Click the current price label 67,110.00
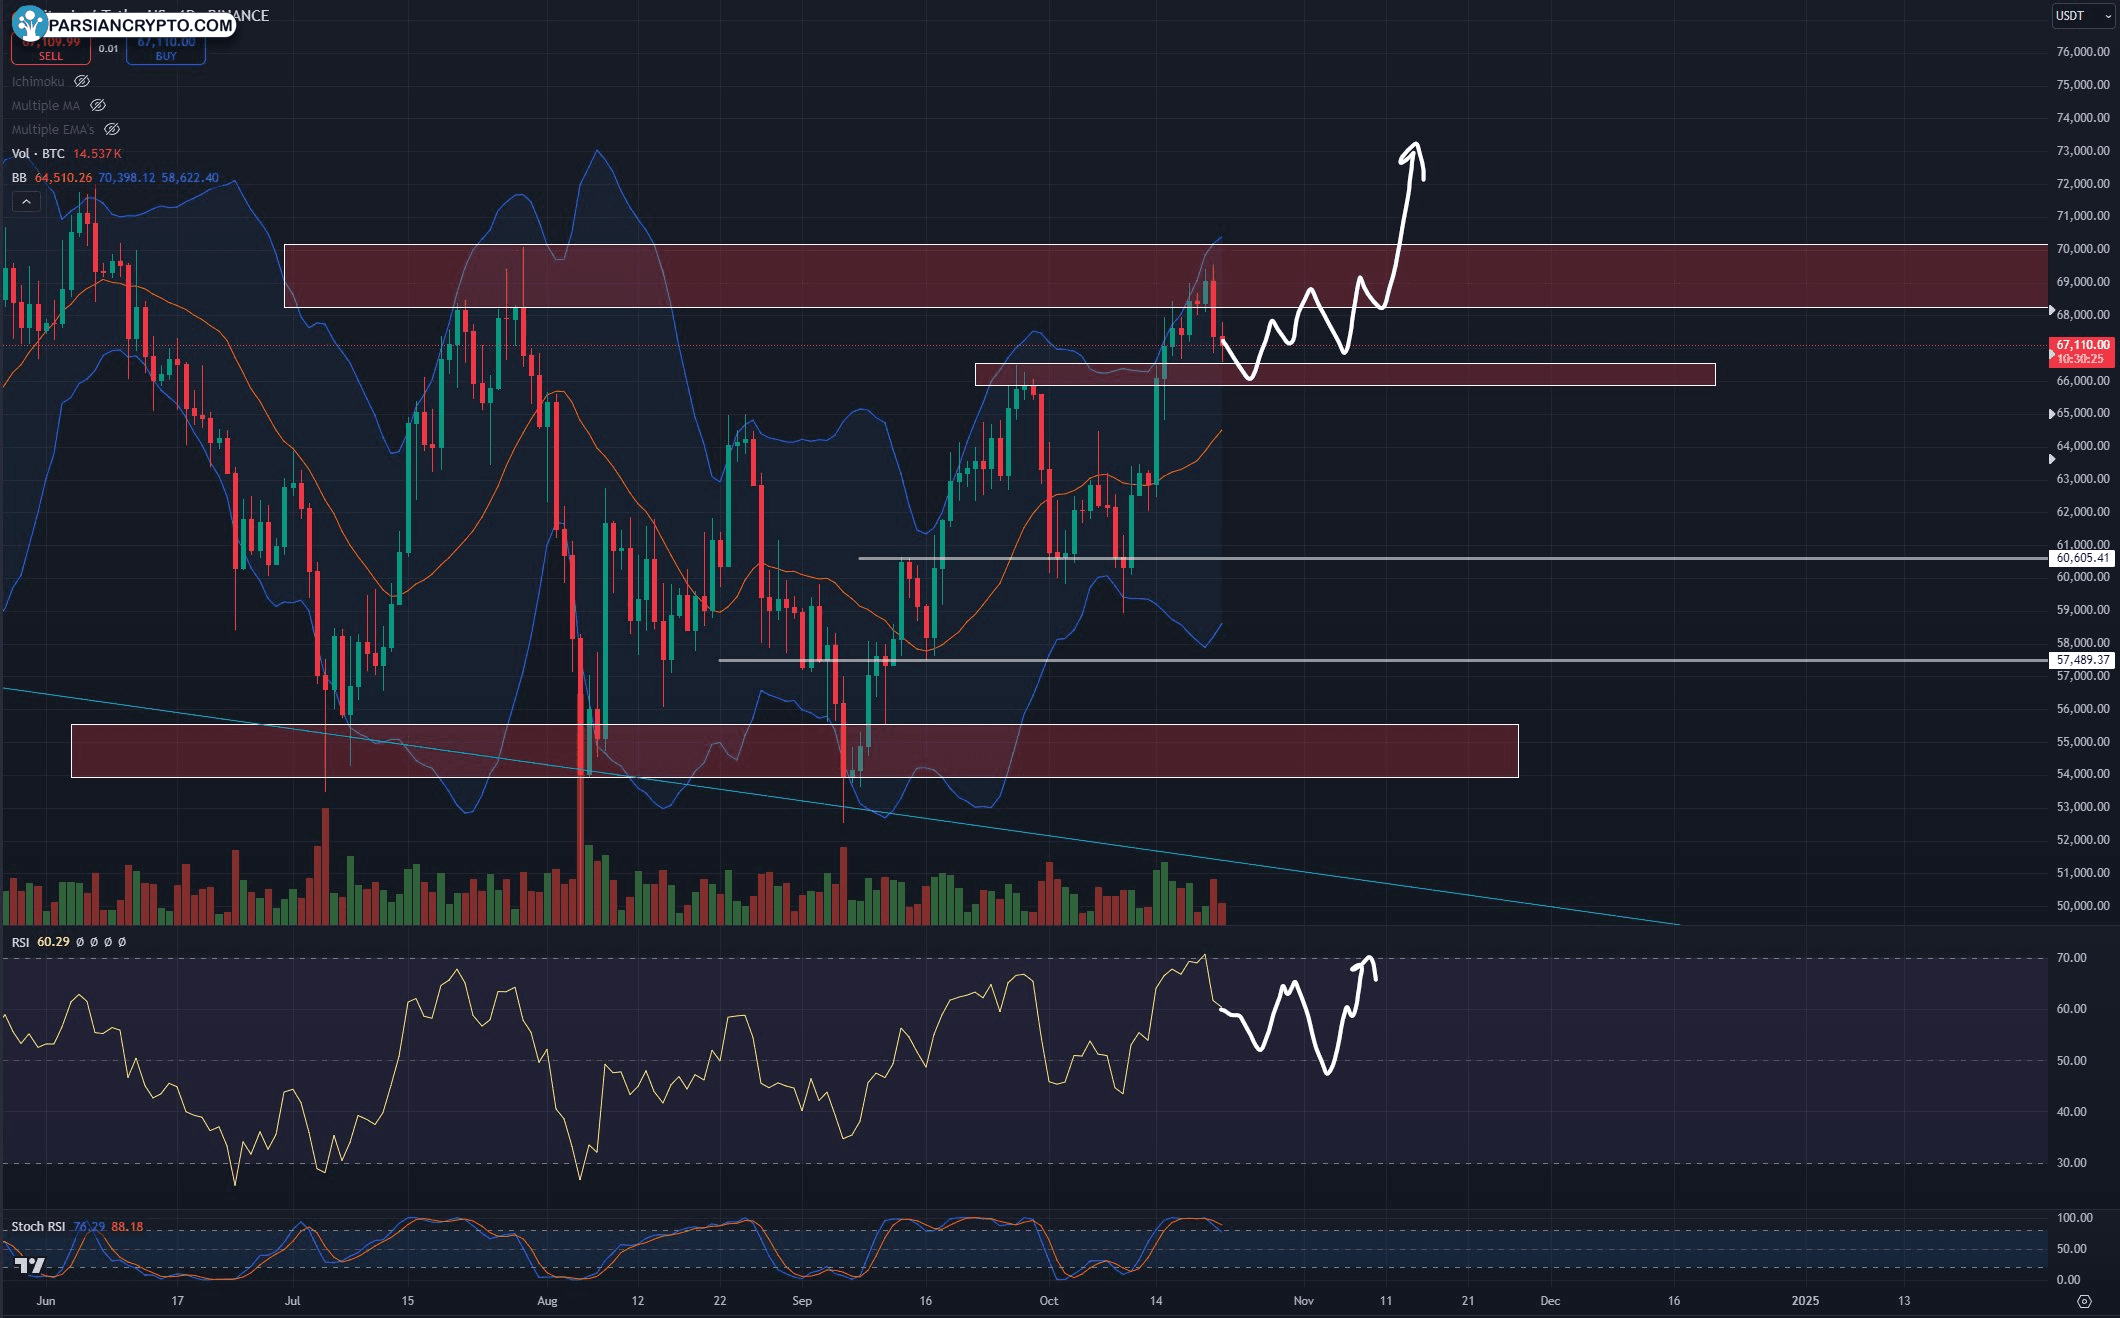 point(2082,345)
